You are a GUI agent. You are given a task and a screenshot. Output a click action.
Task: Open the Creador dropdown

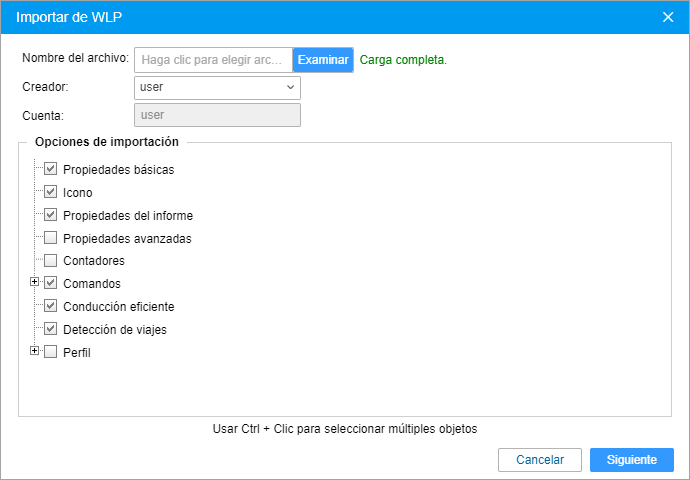click(217, 87)
